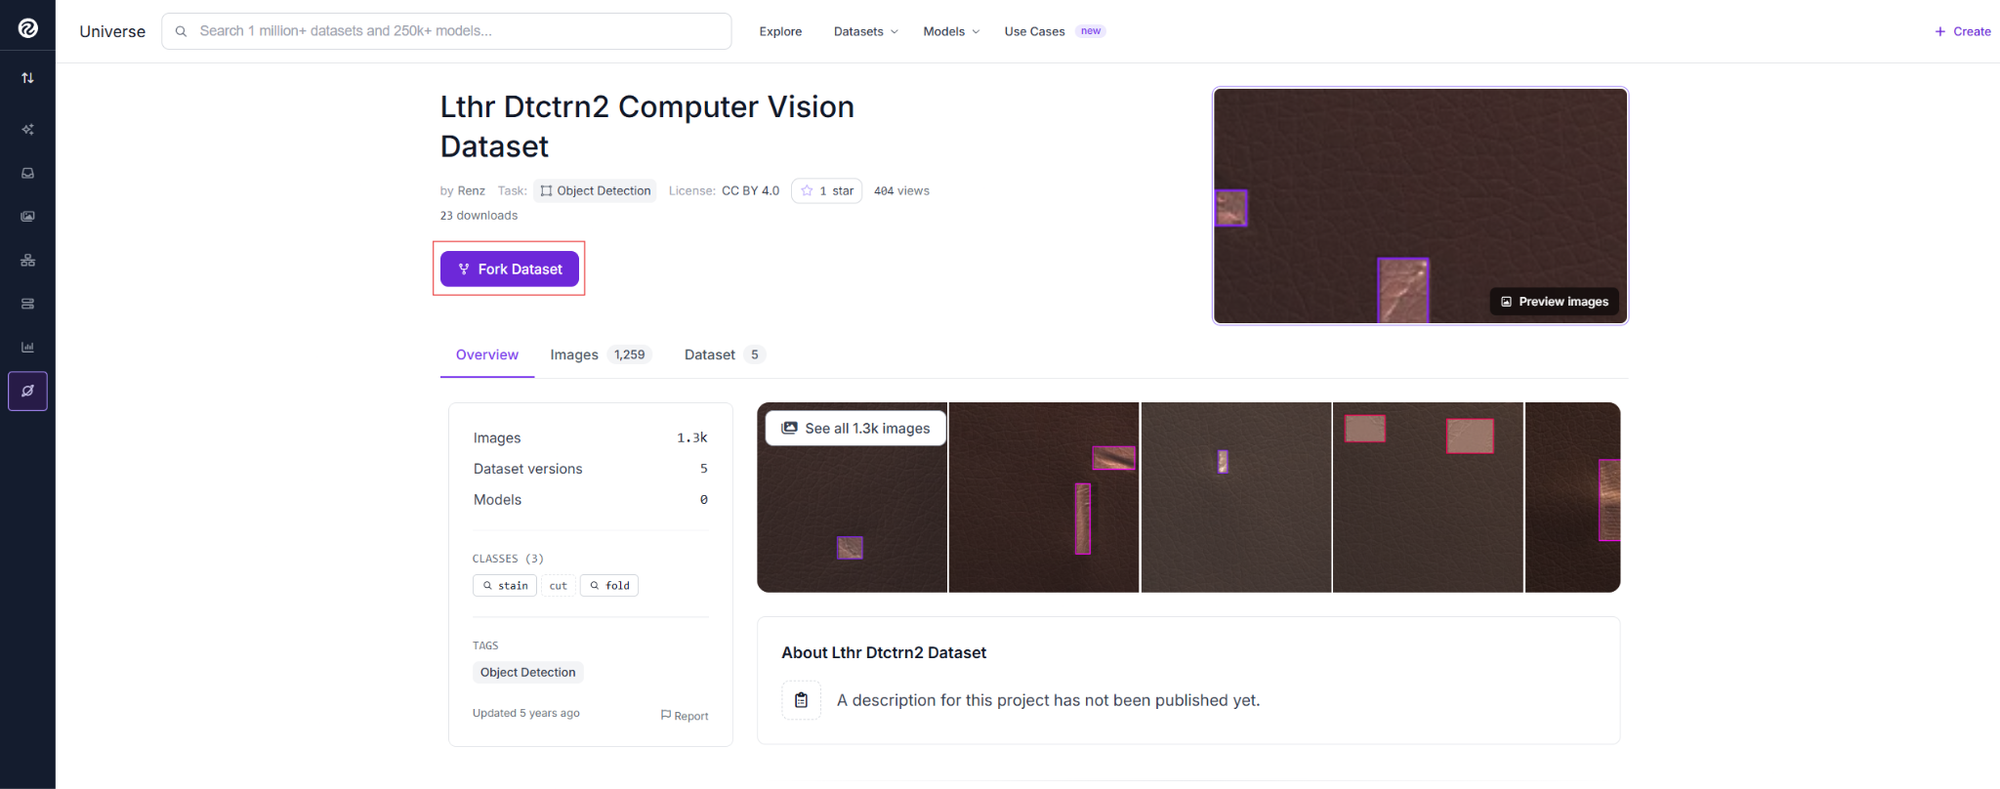Switch to the Overview tab
This screenshot has height=789, width=2000.
(x=487, y=355)
